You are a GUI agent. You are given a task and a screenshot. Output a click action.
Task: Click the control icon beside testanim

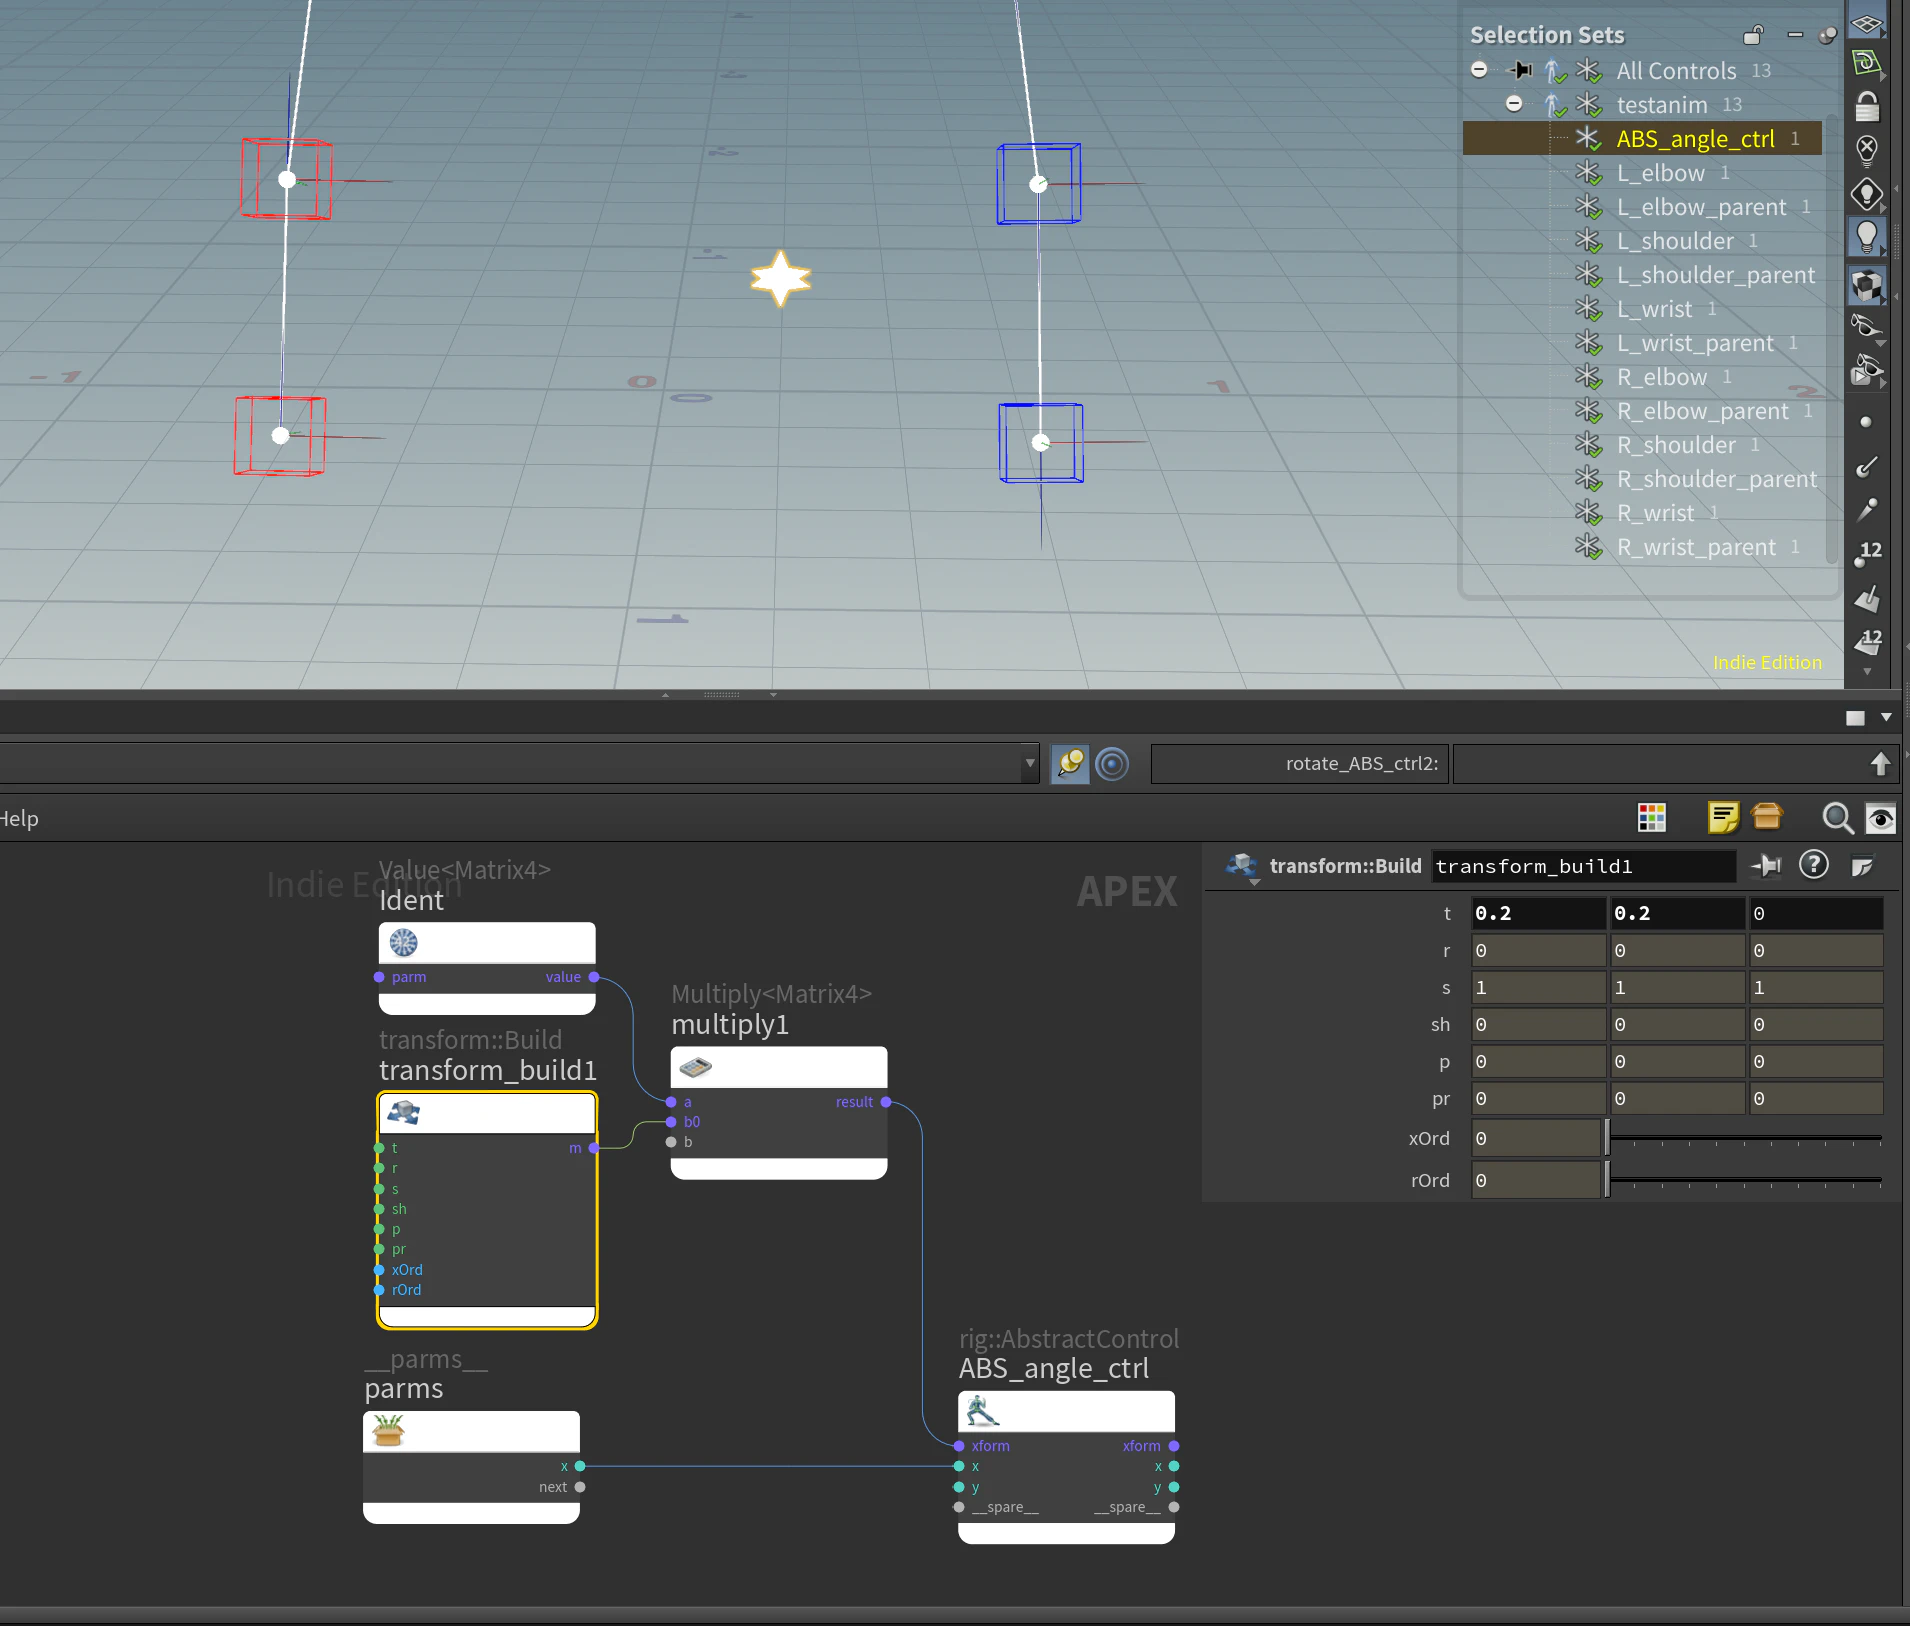(x=1588, y=104)
